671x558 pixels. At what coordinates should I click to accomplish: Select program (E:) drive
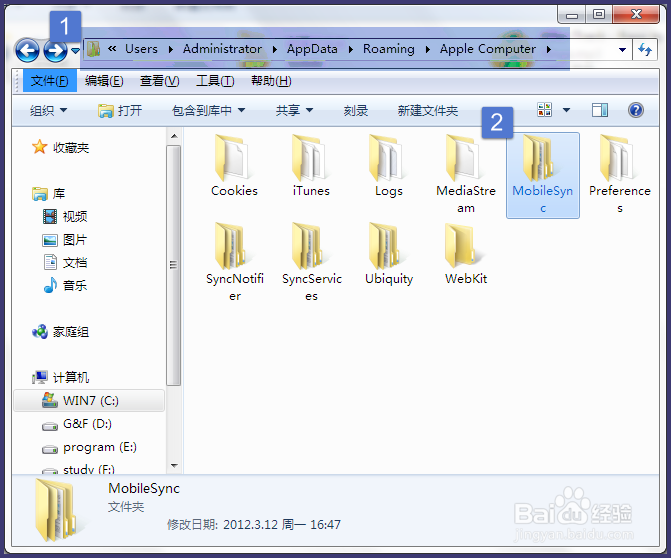[x=89, y=447]
